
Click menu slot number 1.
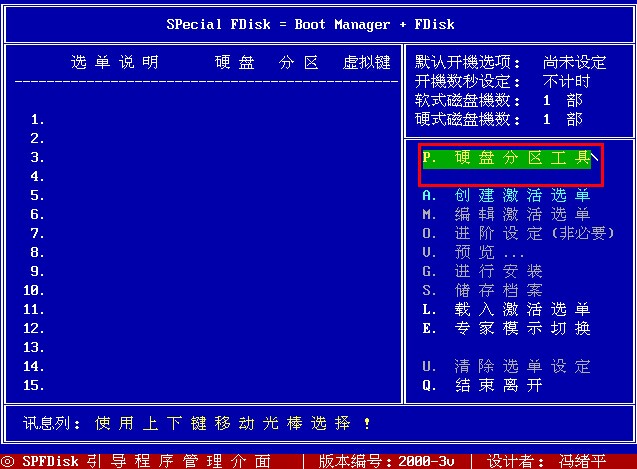click(37, 119)
